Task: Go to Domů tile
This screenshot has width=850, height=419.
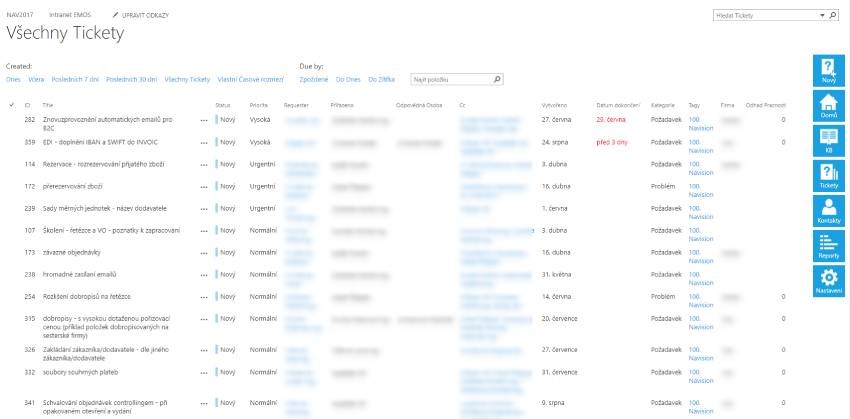Action: pos(828,106)
